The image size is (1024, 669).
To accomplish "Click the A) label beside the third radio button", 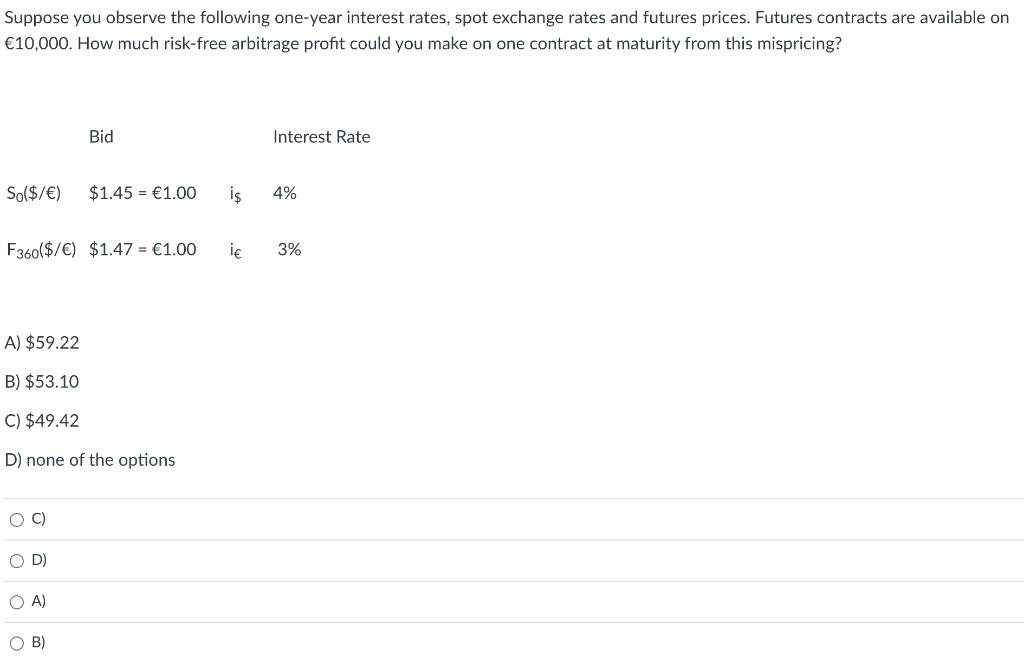I will click(39, 601).
